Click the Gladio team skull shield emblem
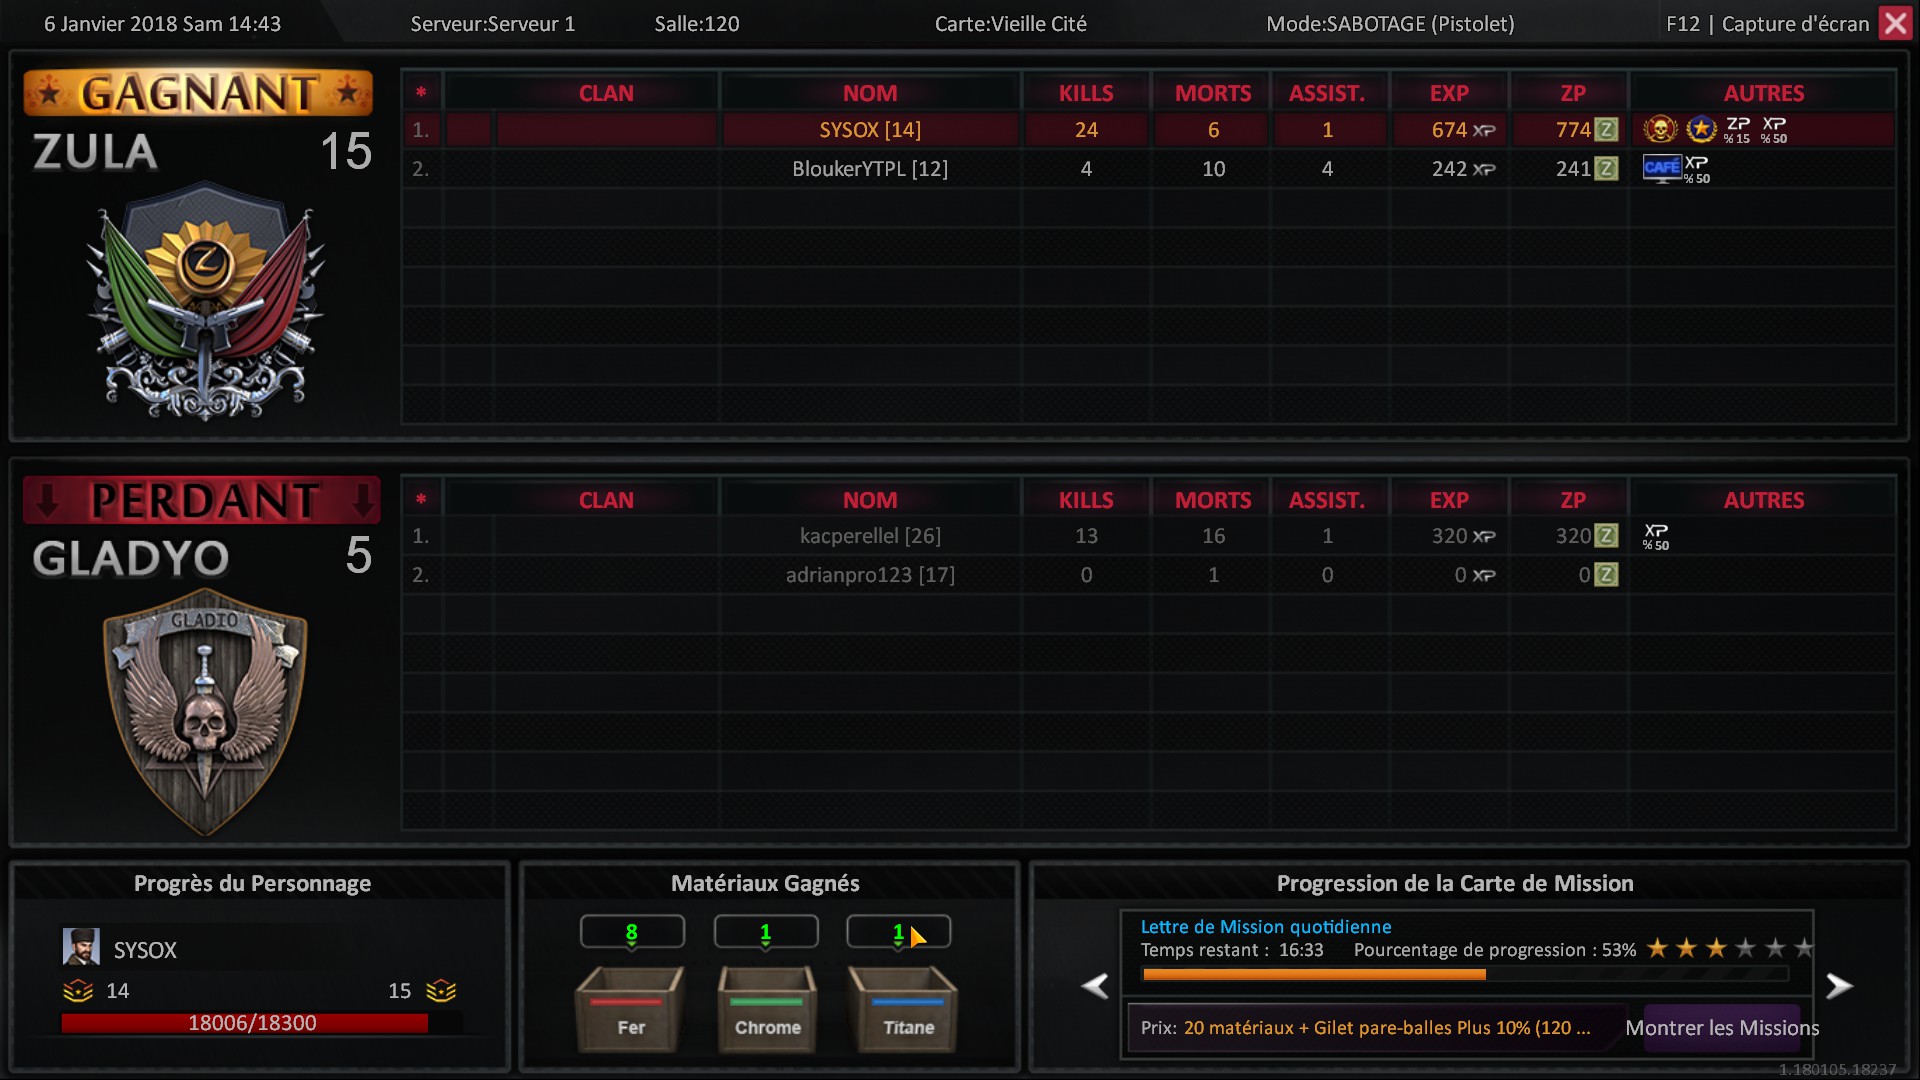 point(205,712)
